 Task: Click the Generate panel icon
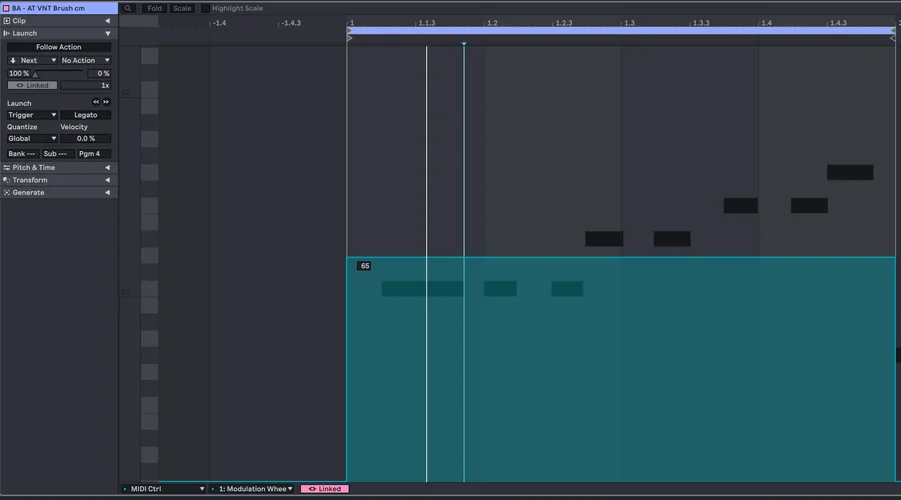point(7,193)
